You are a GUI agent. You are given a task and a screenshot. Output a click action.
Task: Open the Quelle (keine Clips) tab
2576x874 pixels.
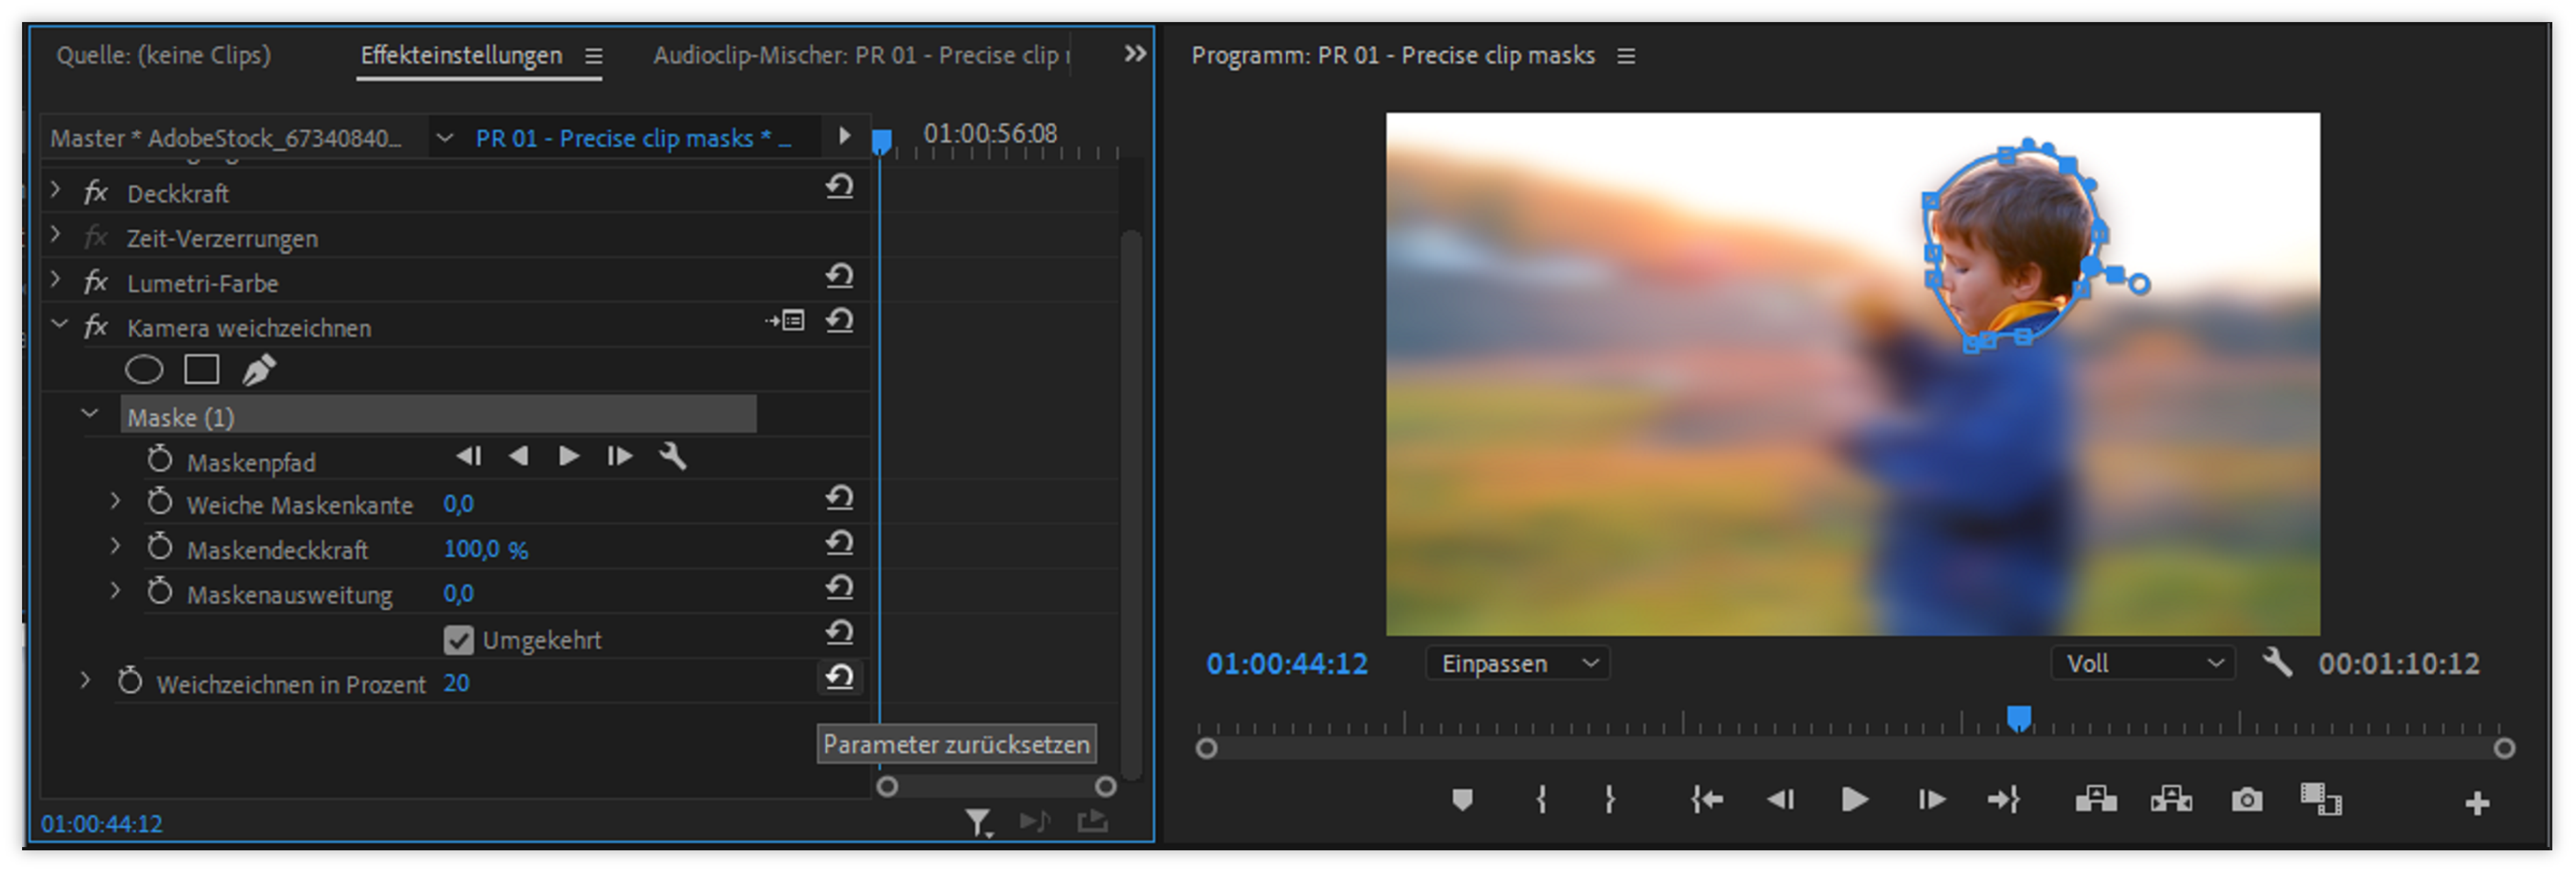(163, 56)
